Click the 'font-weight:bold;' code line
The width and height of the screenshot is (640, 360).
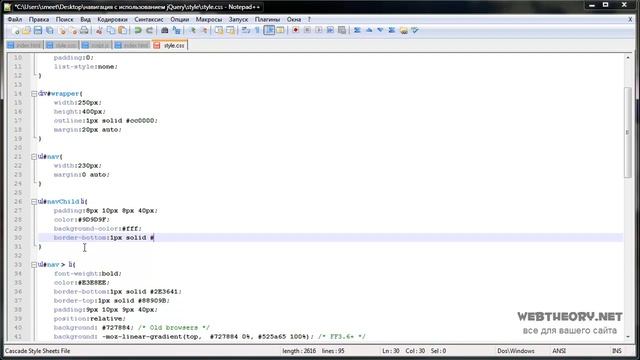pyautogui.click(x=88, y=274)
